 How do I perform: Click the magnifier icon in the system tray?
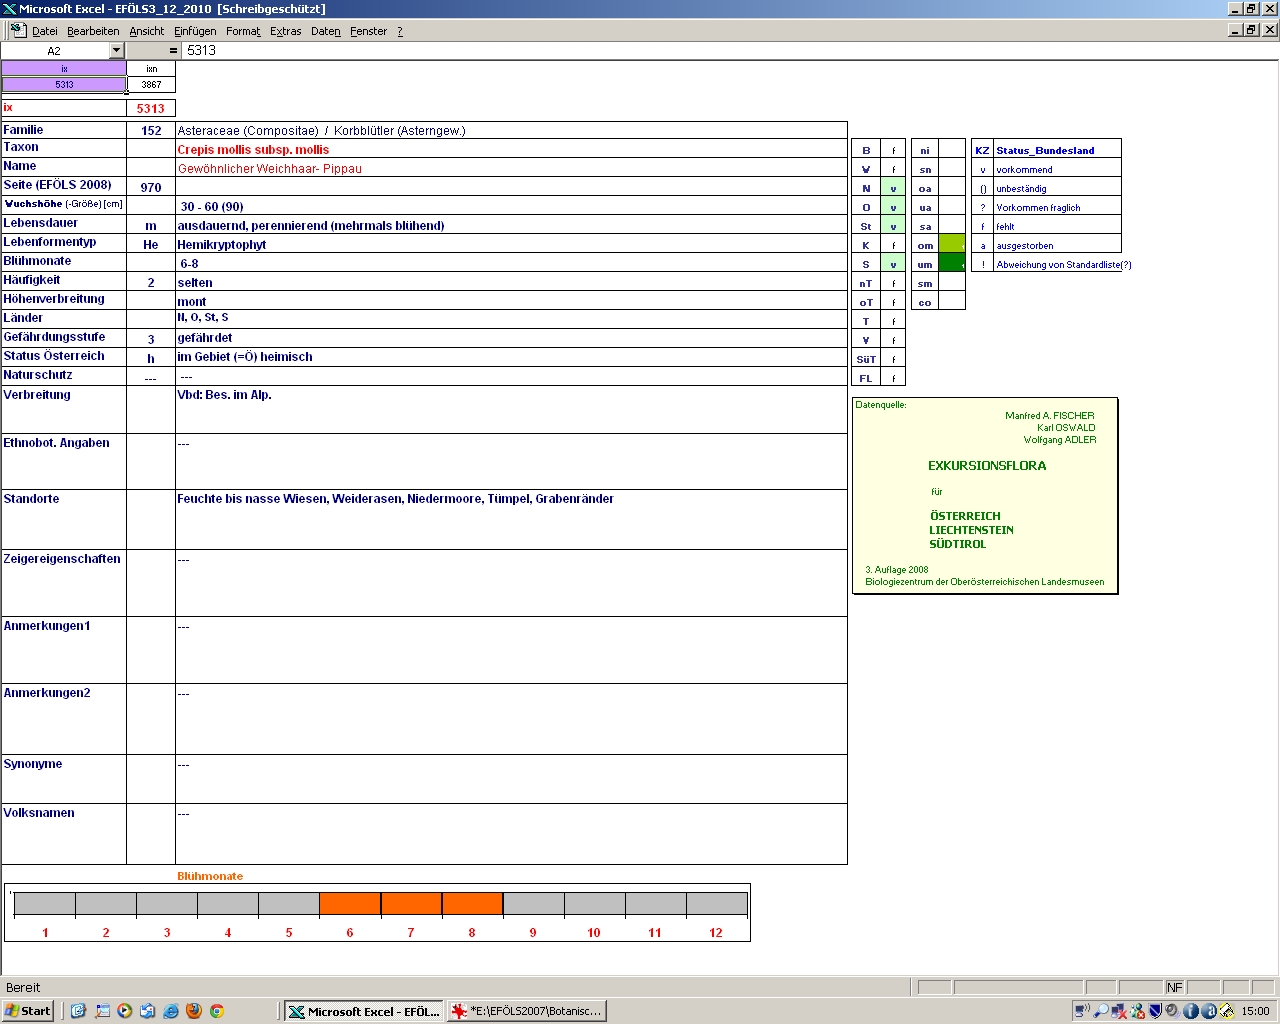click(x=1101, y=1011)
